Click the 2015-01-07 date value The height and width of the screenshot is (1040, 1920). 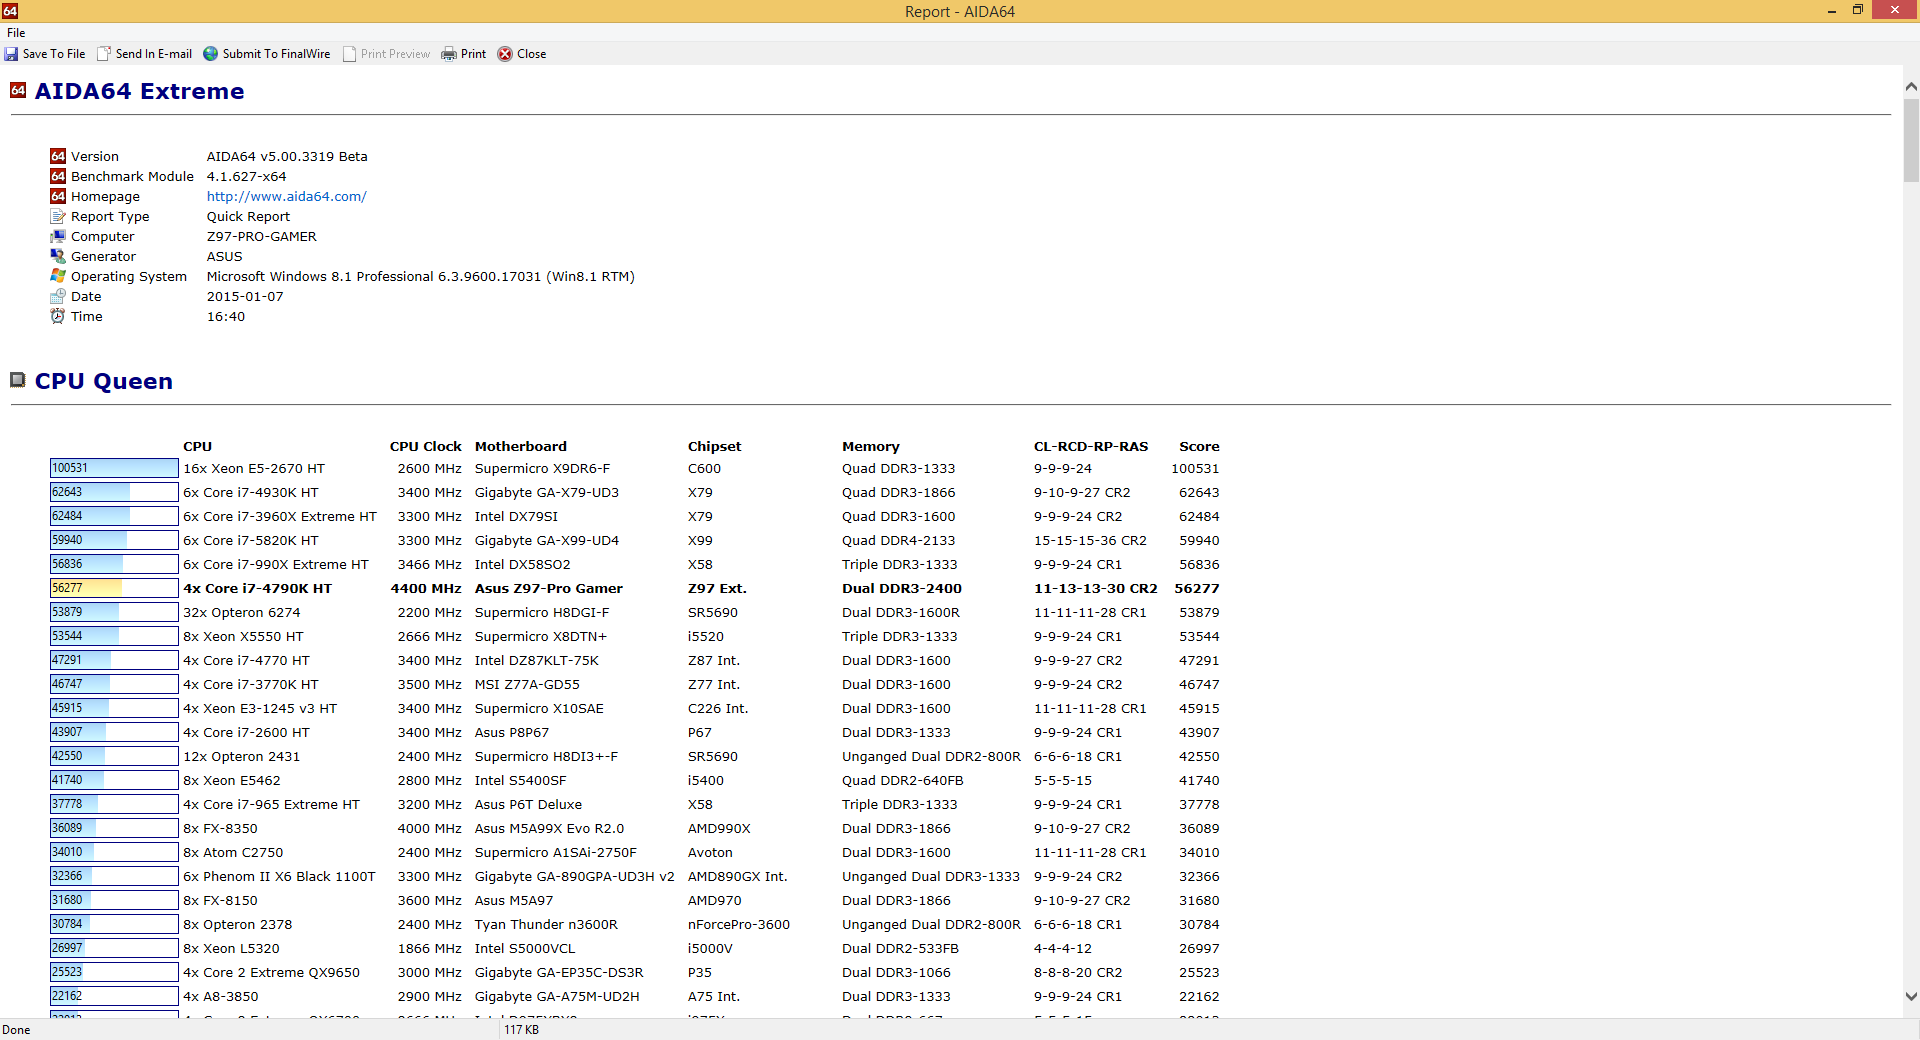coord(245,296)
